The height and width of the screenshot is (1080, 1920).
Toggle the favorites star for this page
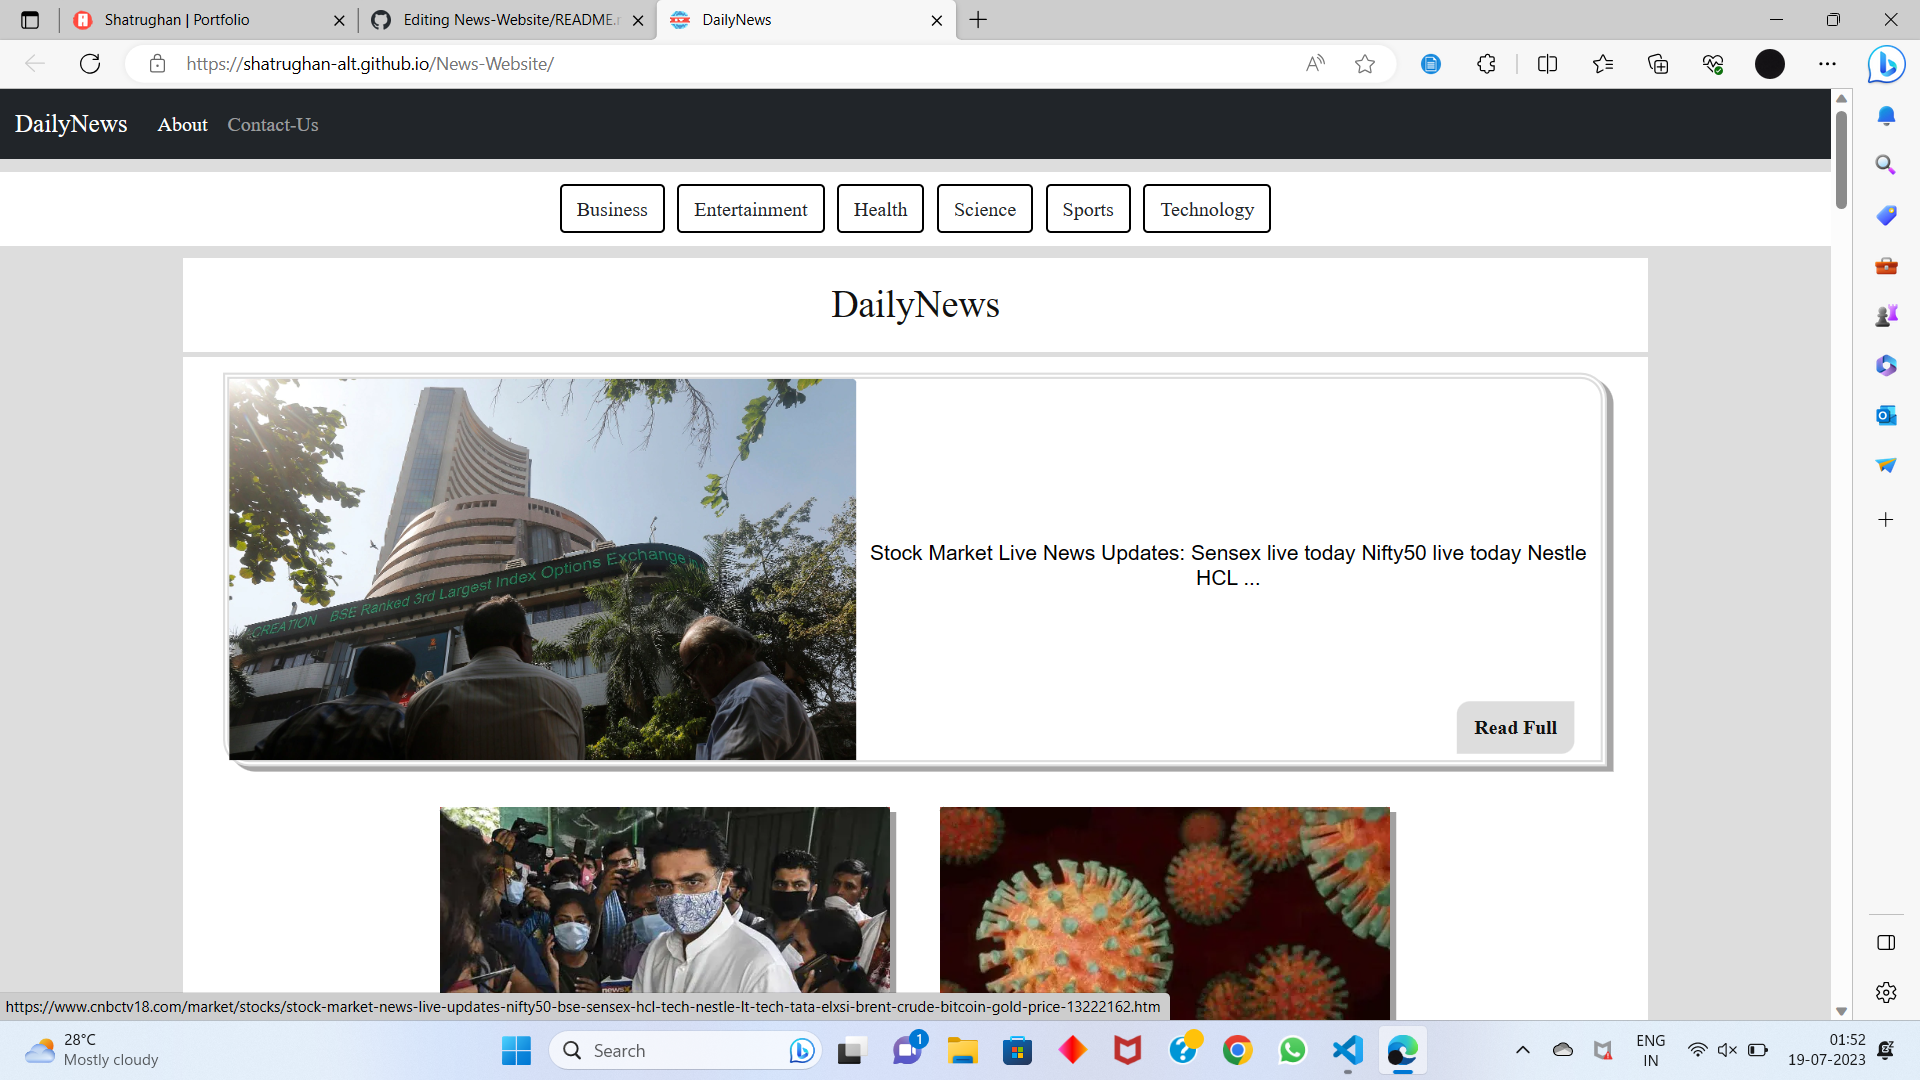click(x=1366, y=63)
